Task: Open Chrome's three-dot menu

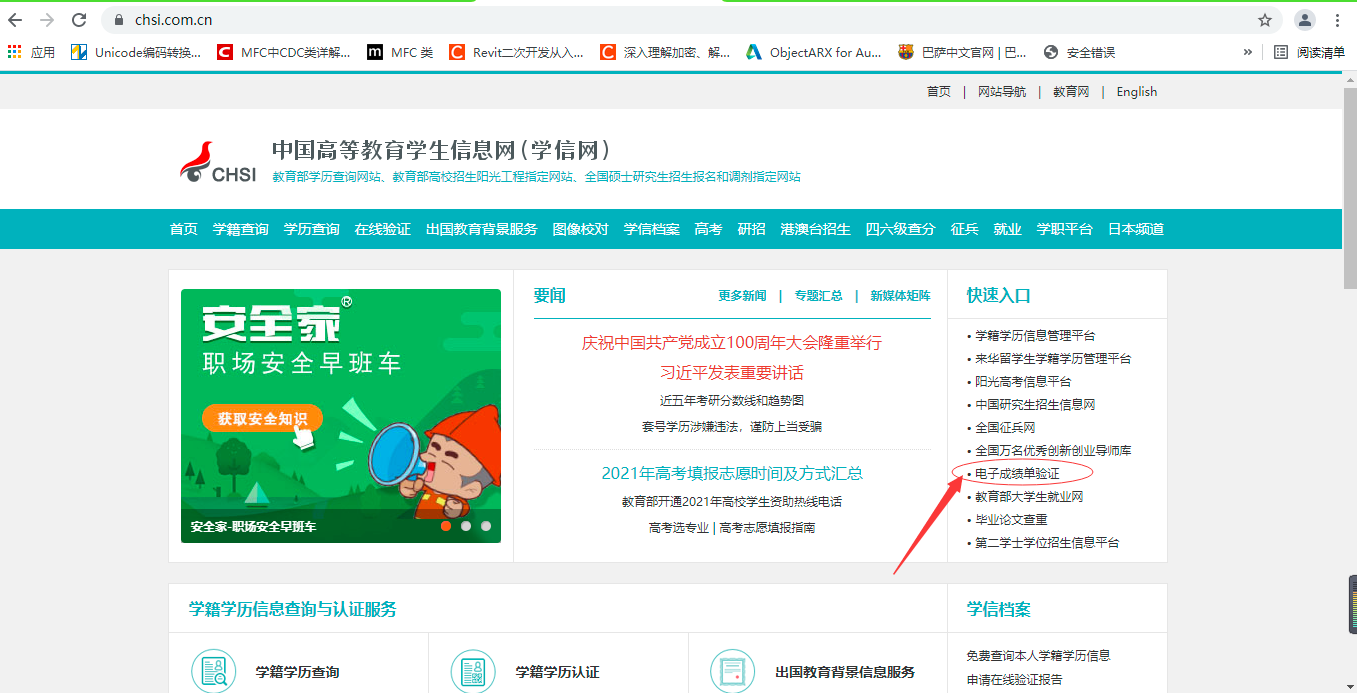Action: click(1338, 20)
